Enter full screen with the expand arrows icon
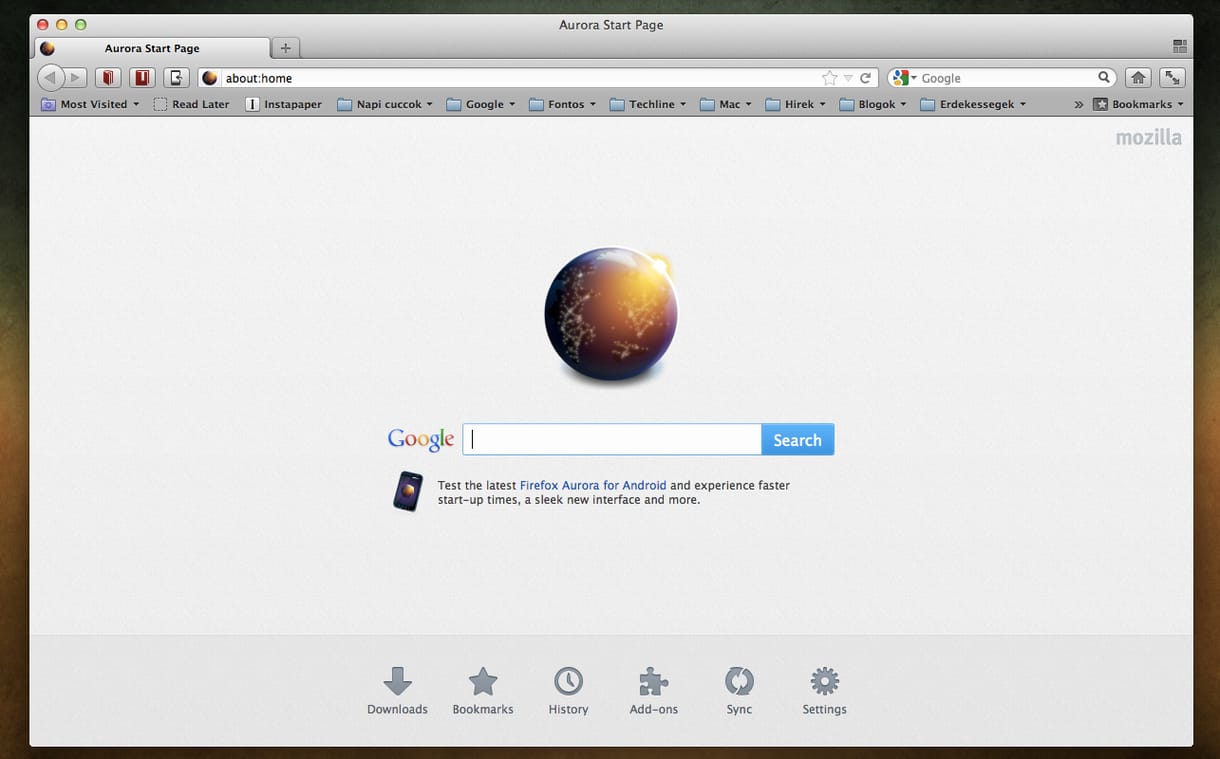Image resolution: width=1220 pixels, height=759 pixels. [1172, 78]
